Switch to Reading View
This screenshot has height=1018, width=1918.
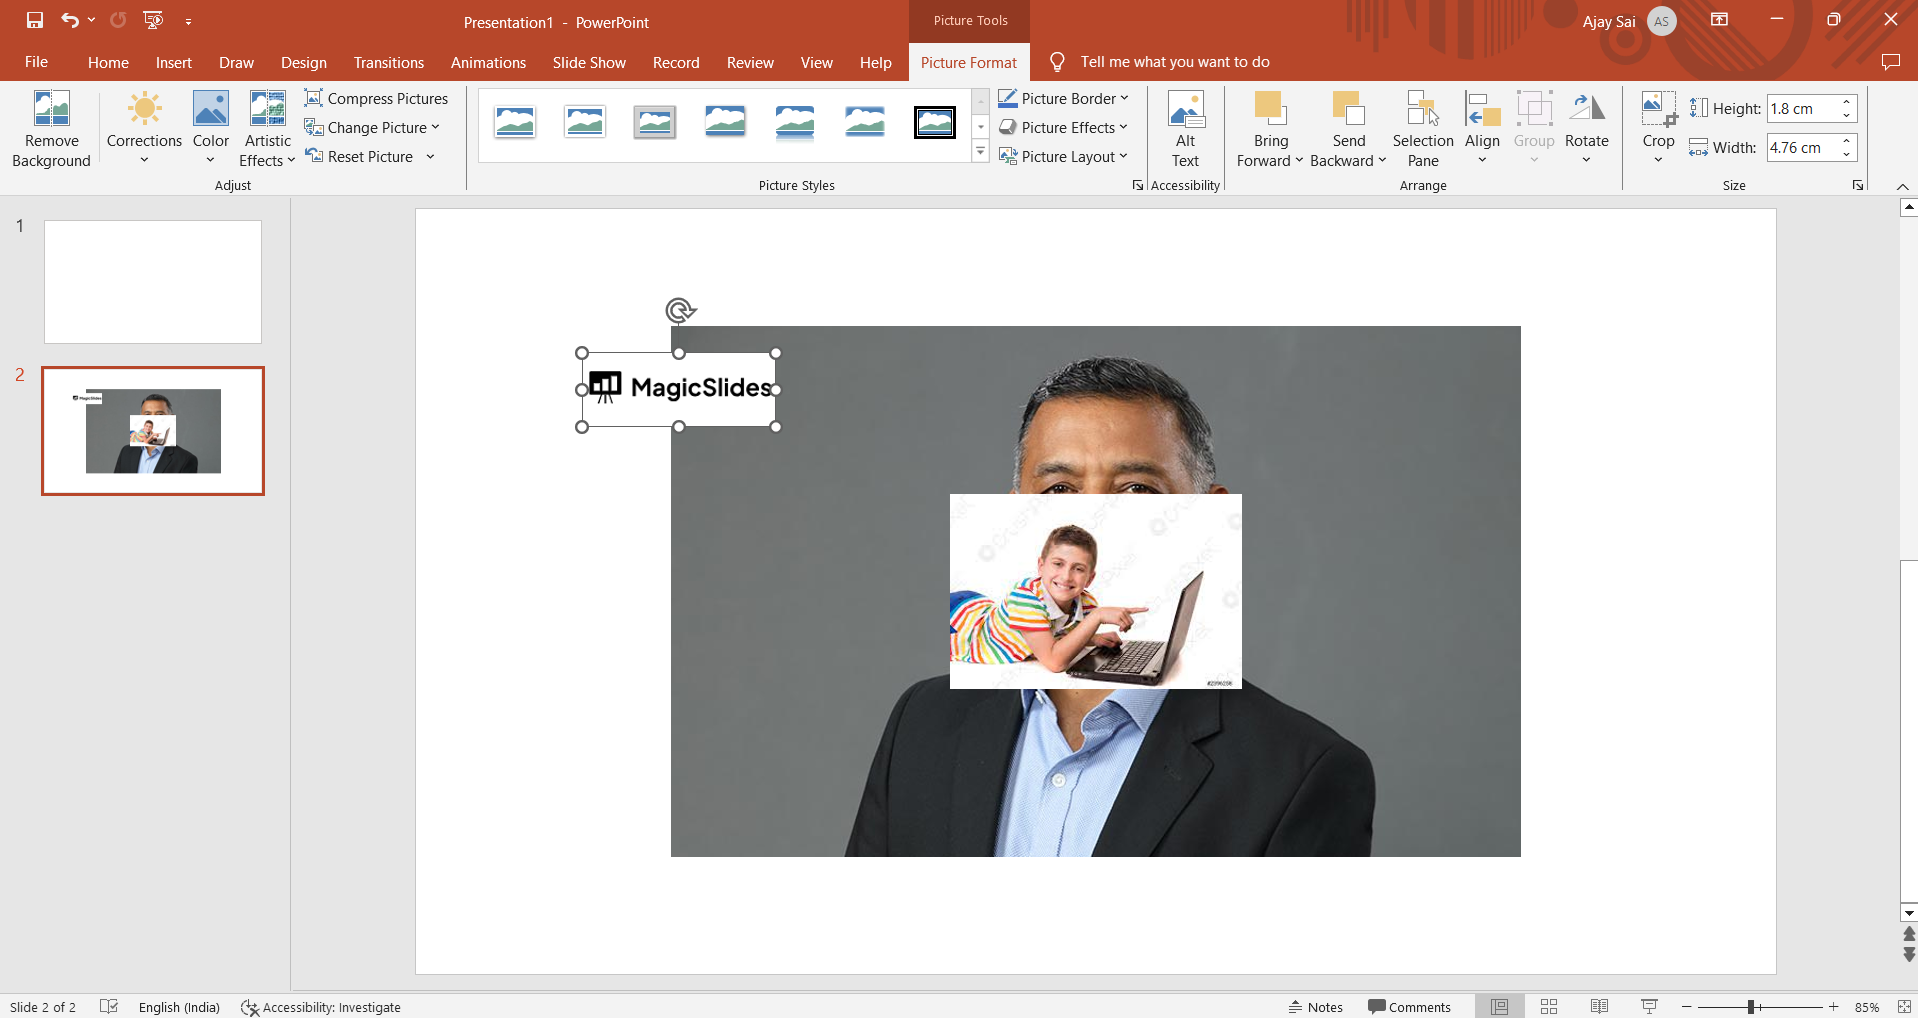[x=1599, y=1006]
